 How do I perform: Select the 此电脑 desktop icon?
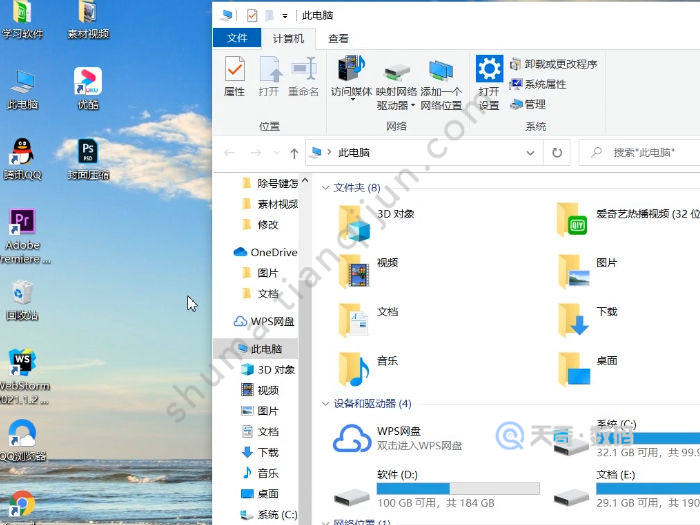(22, 89)
